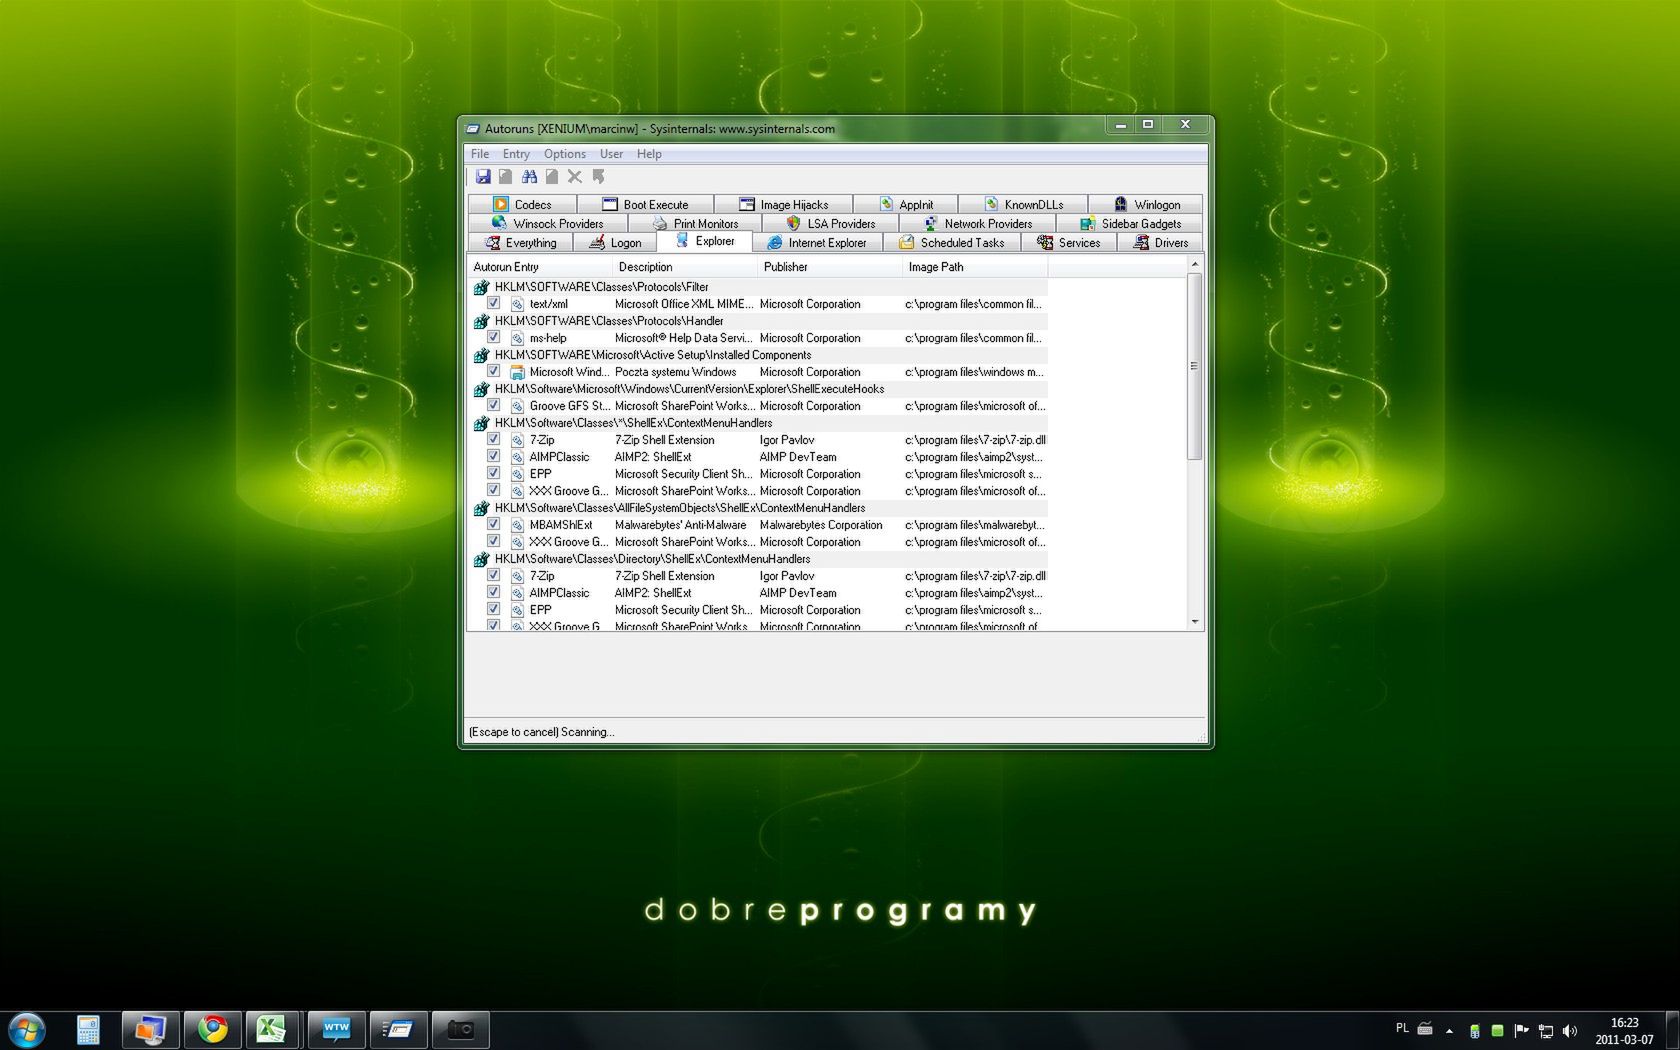Click the scrollbar up arrow in entry list
The width and height of the screenshot is (1680, 1050).
pyautogui.click(x=1194, y=264)
